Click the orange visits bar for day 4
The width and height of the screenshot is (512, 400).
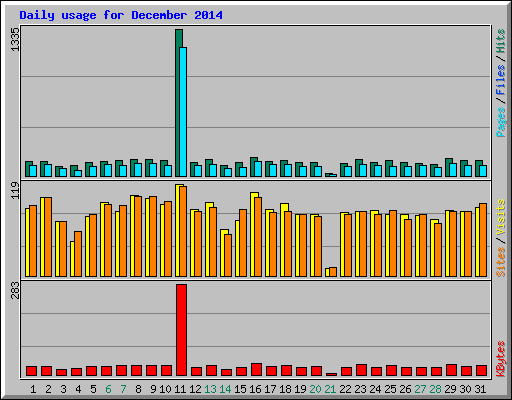tap(78, 254)
